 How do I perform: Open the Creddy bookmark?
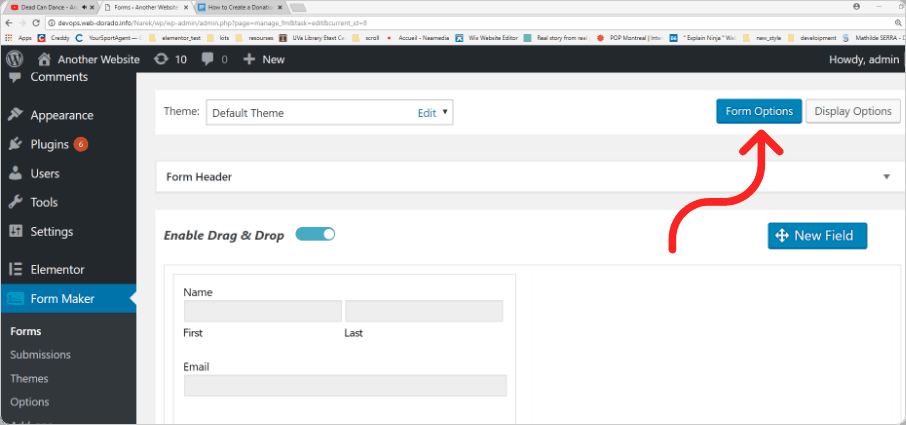tap(52, 38)
